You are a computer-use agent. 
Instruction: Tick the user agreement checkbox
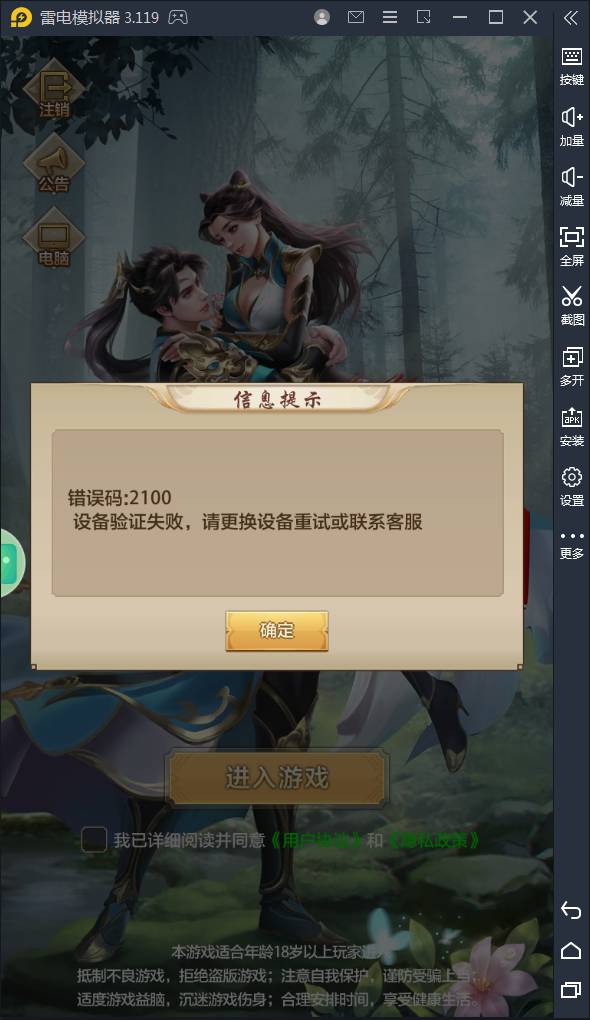point(94,839)
